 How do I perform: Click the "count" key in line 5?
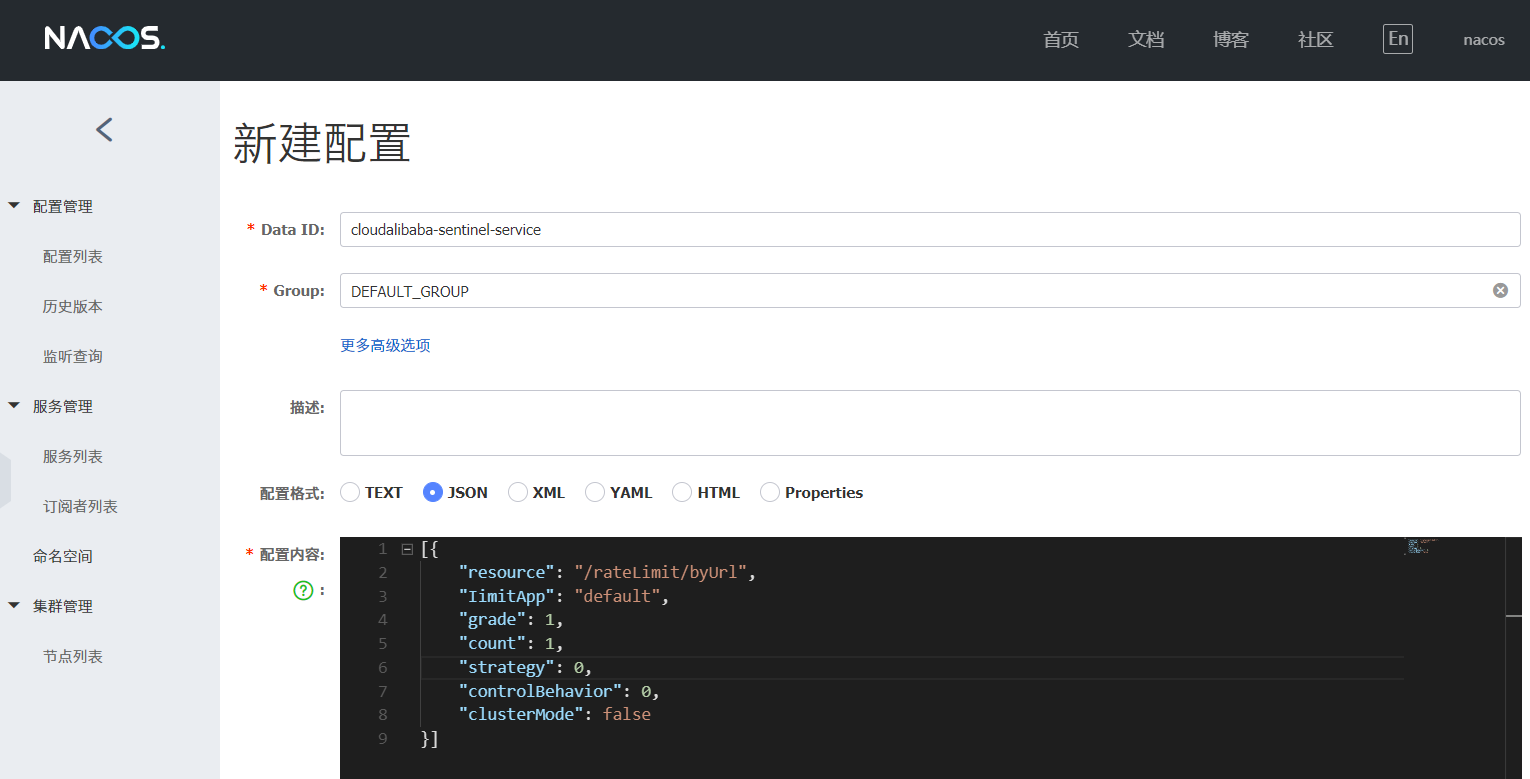491,644
